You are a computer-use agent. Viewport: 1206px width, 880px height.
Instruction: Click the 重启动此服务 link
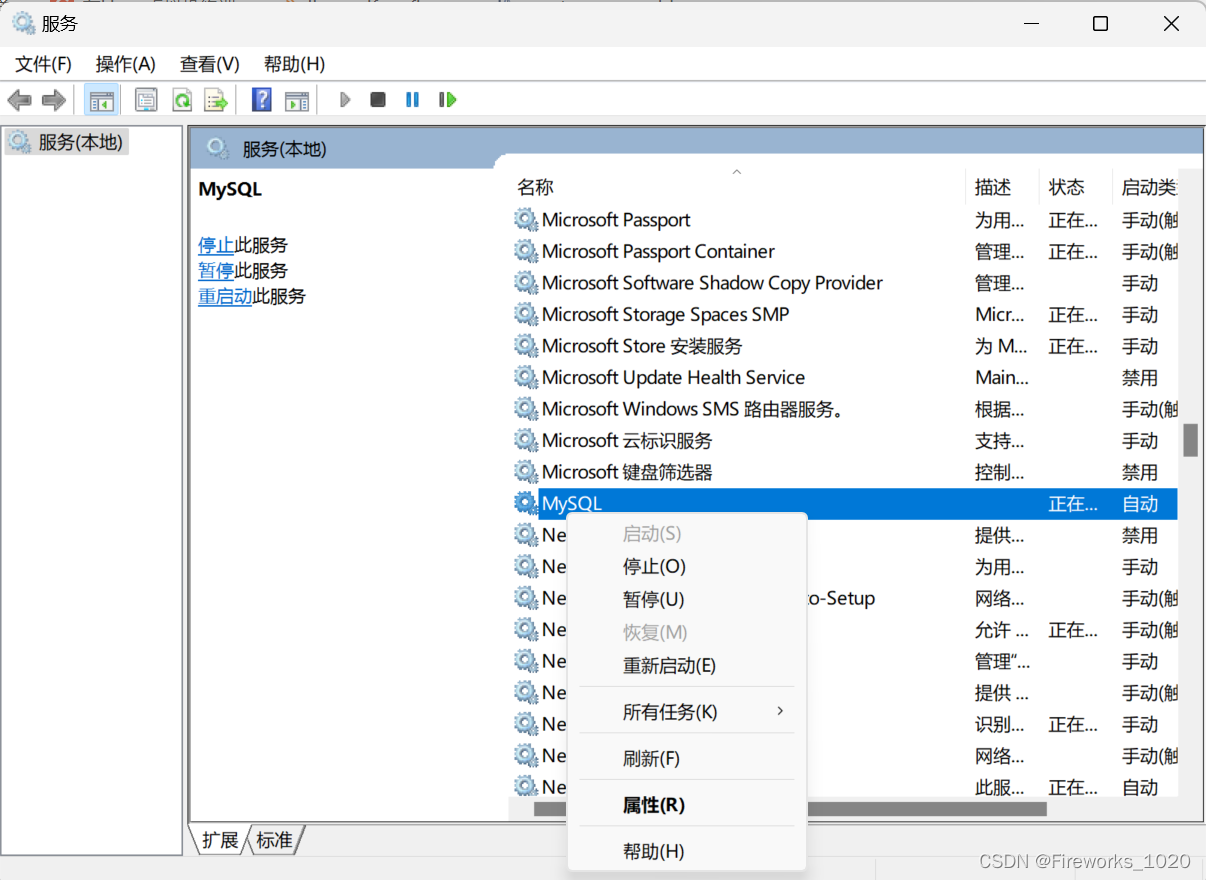point(226,296)
